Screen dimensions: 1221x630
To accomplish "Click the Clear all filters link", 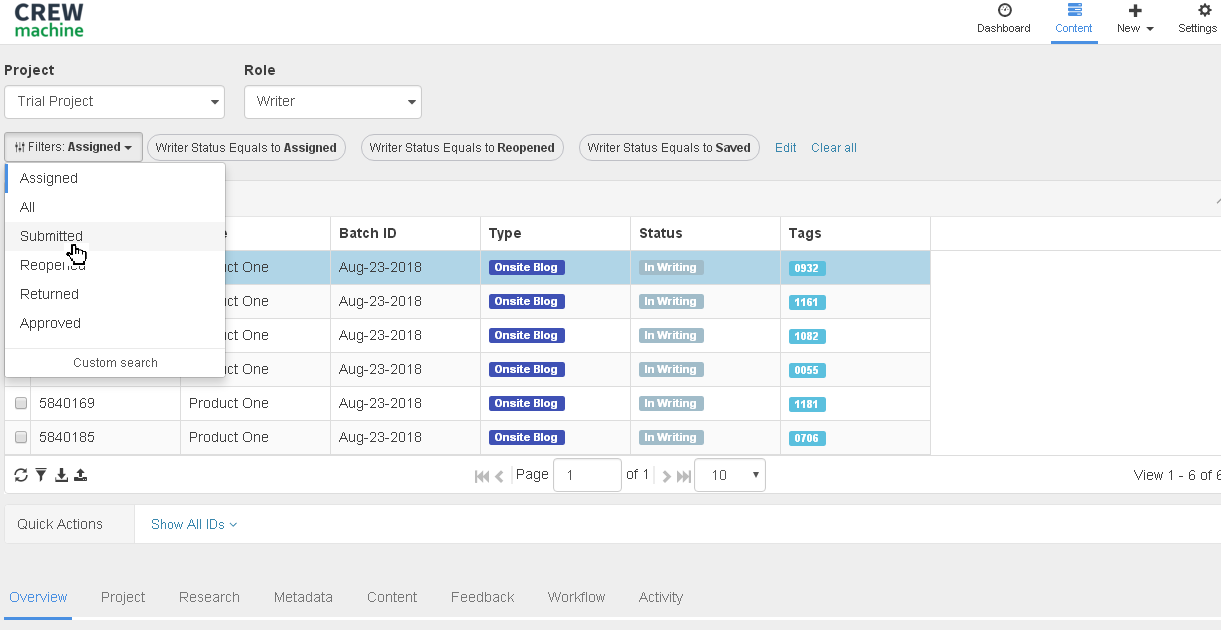I will coord(834,148).
